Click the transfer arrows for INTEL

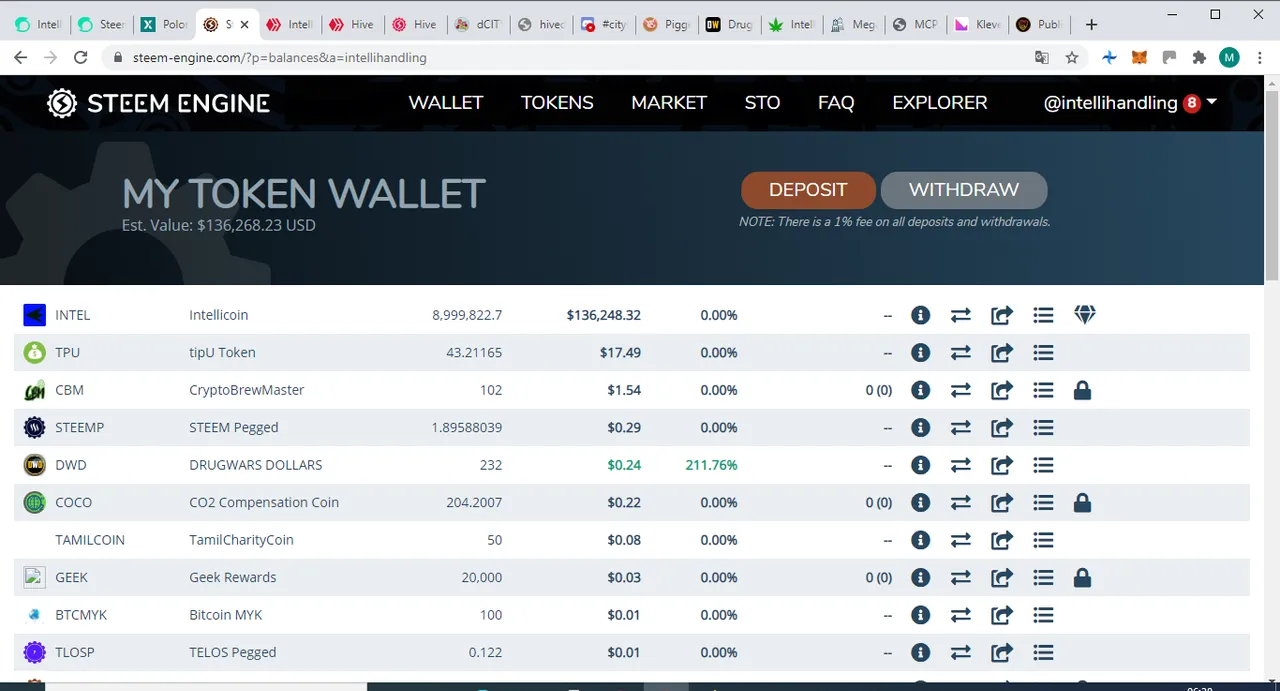961,315
